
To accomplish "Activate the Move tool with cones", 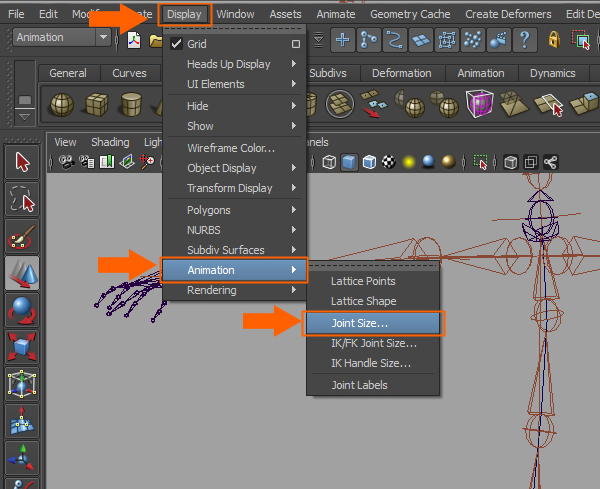I will click(x=22, y=273).
